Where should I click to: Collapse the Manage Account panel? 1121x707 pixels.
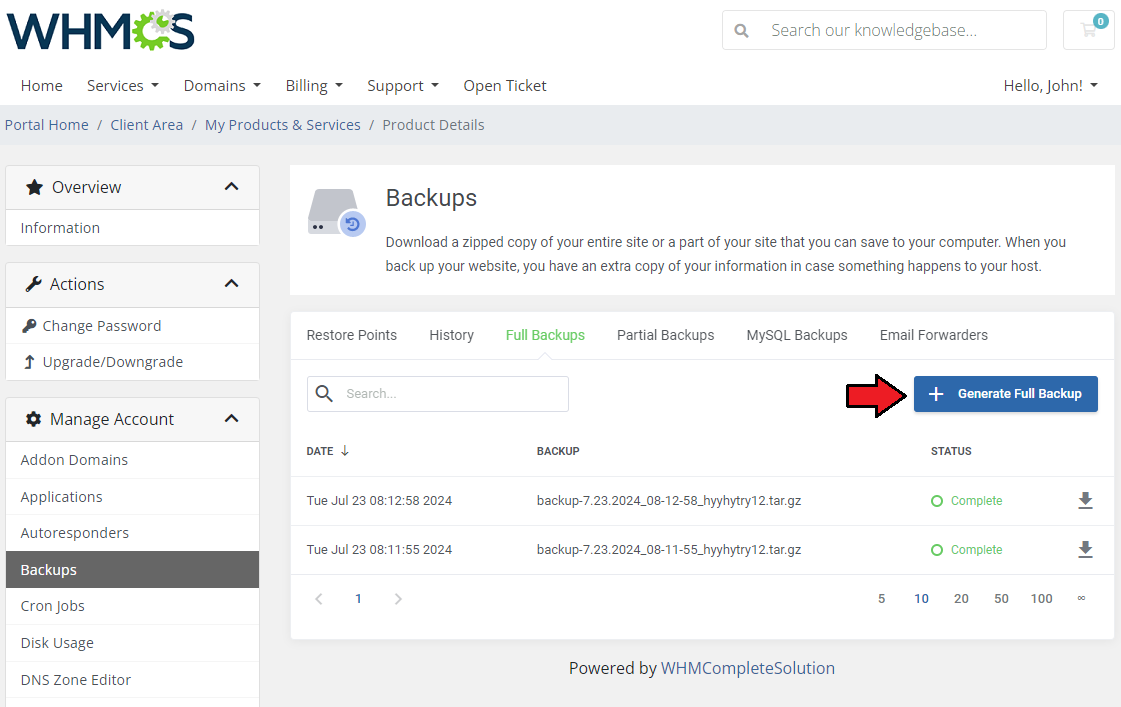point(231,418)
